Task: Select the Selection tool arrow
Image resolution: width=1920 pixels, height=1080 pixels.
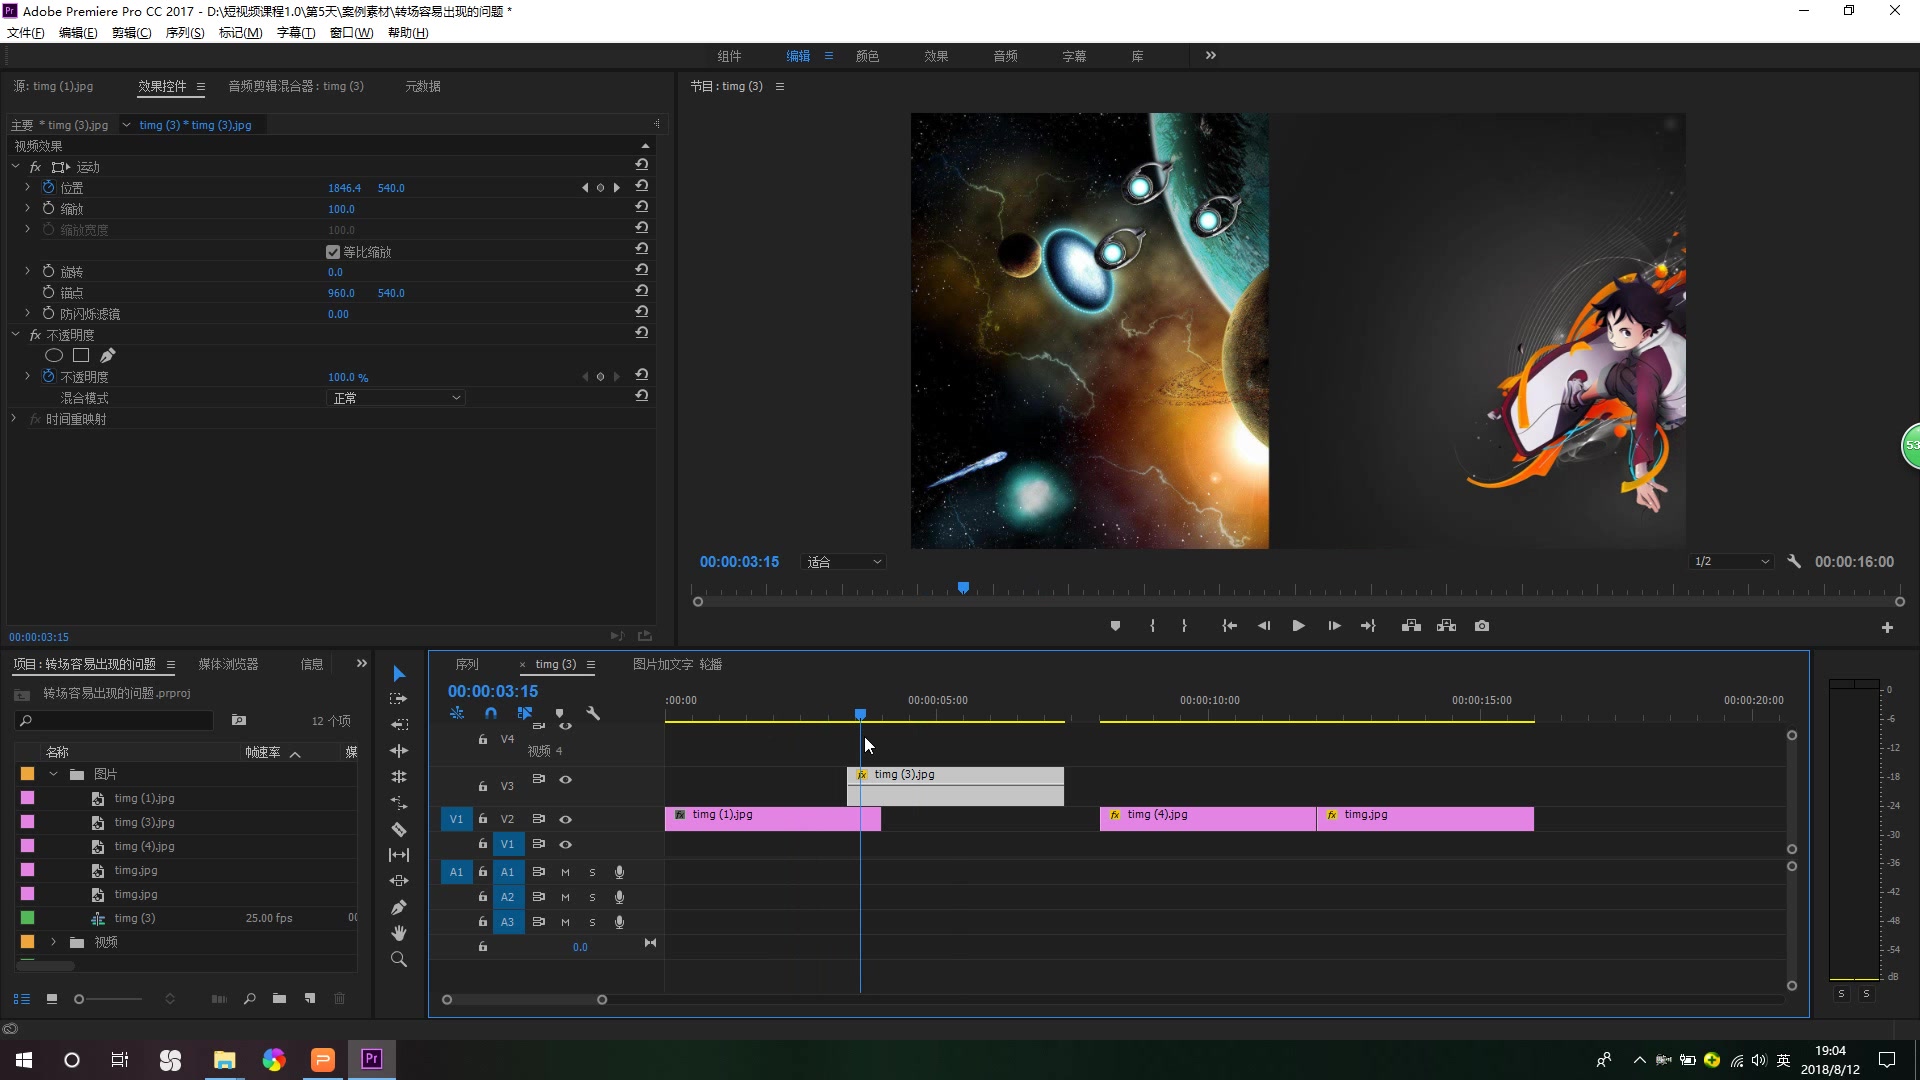Action: coord(399,674)
